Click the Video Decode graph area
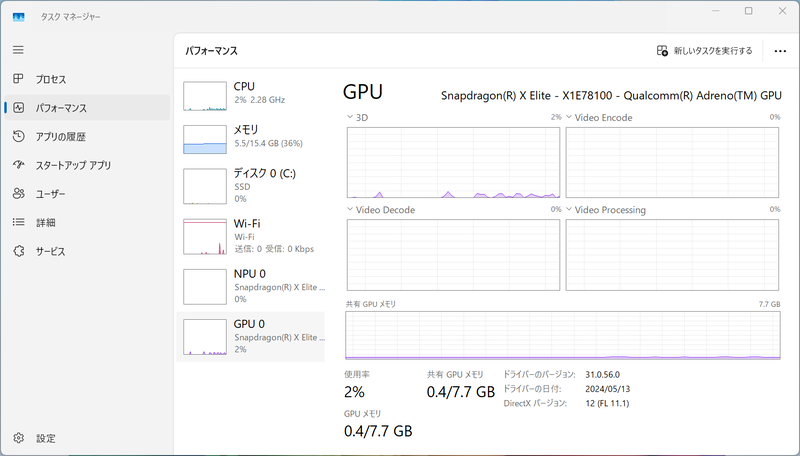The width and height of the screenshot is (800, 456). (x=453, y=255)
